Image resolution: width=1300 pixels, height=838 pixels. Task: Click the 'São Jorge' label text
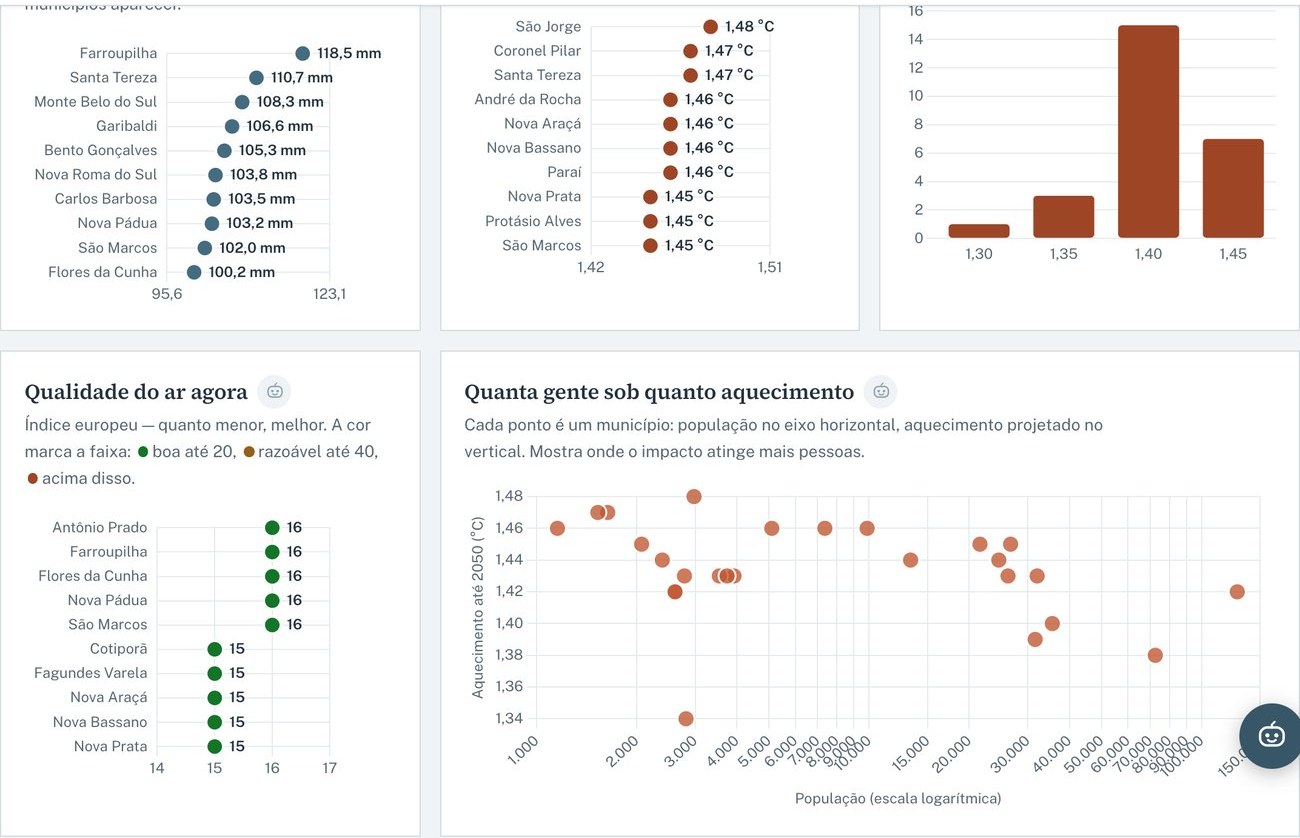click(x=548, y=27)
